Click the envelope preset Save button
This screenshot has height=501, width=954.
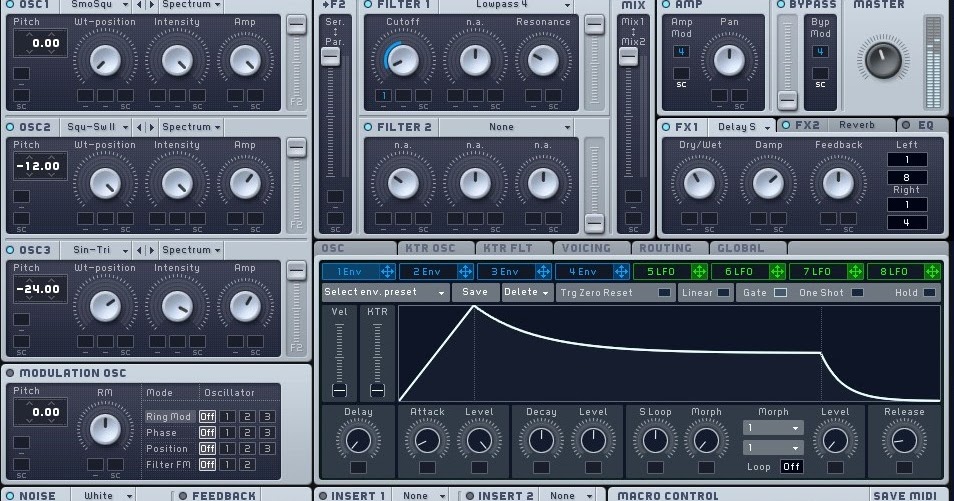click(475, 292)
